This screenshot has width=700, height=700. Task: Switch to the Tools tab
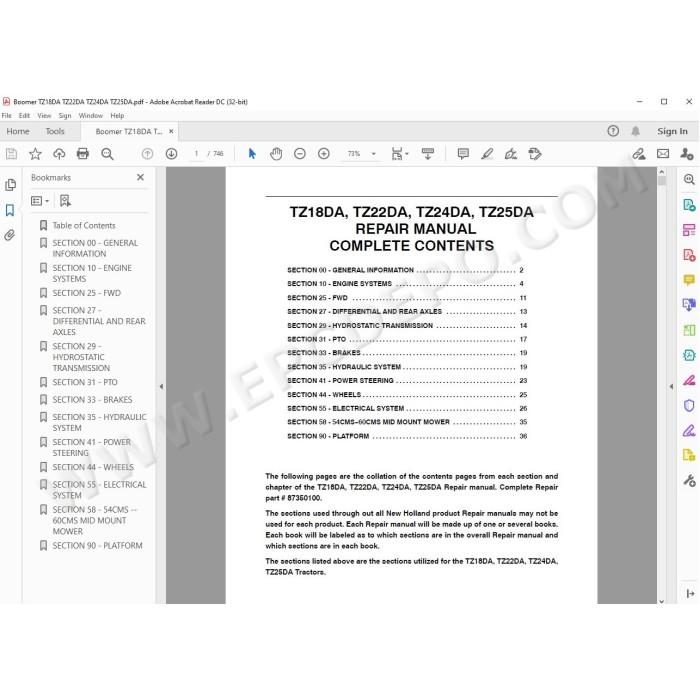[55, 131]
